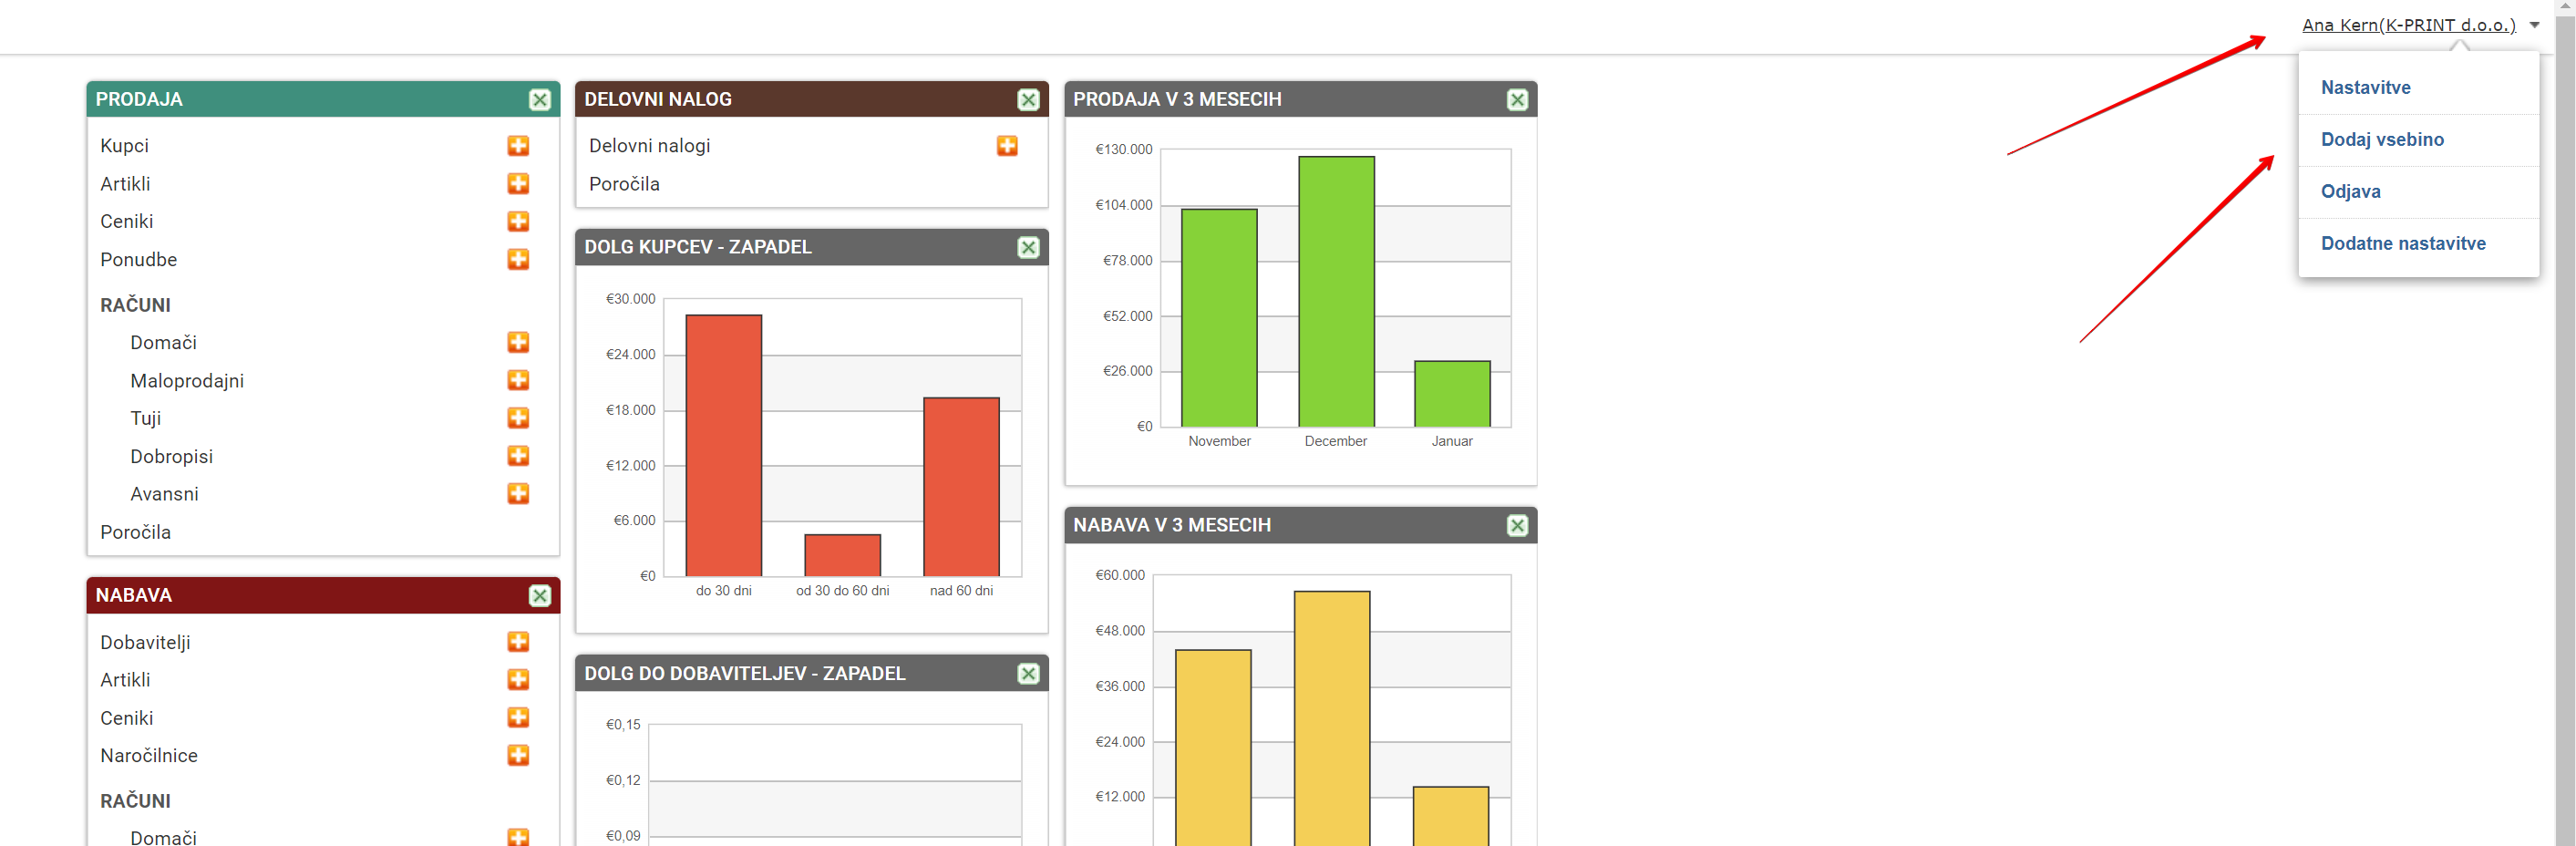Open Dobavitelji list
Viewport: 2576px width, 846px height.
point(145,642)
